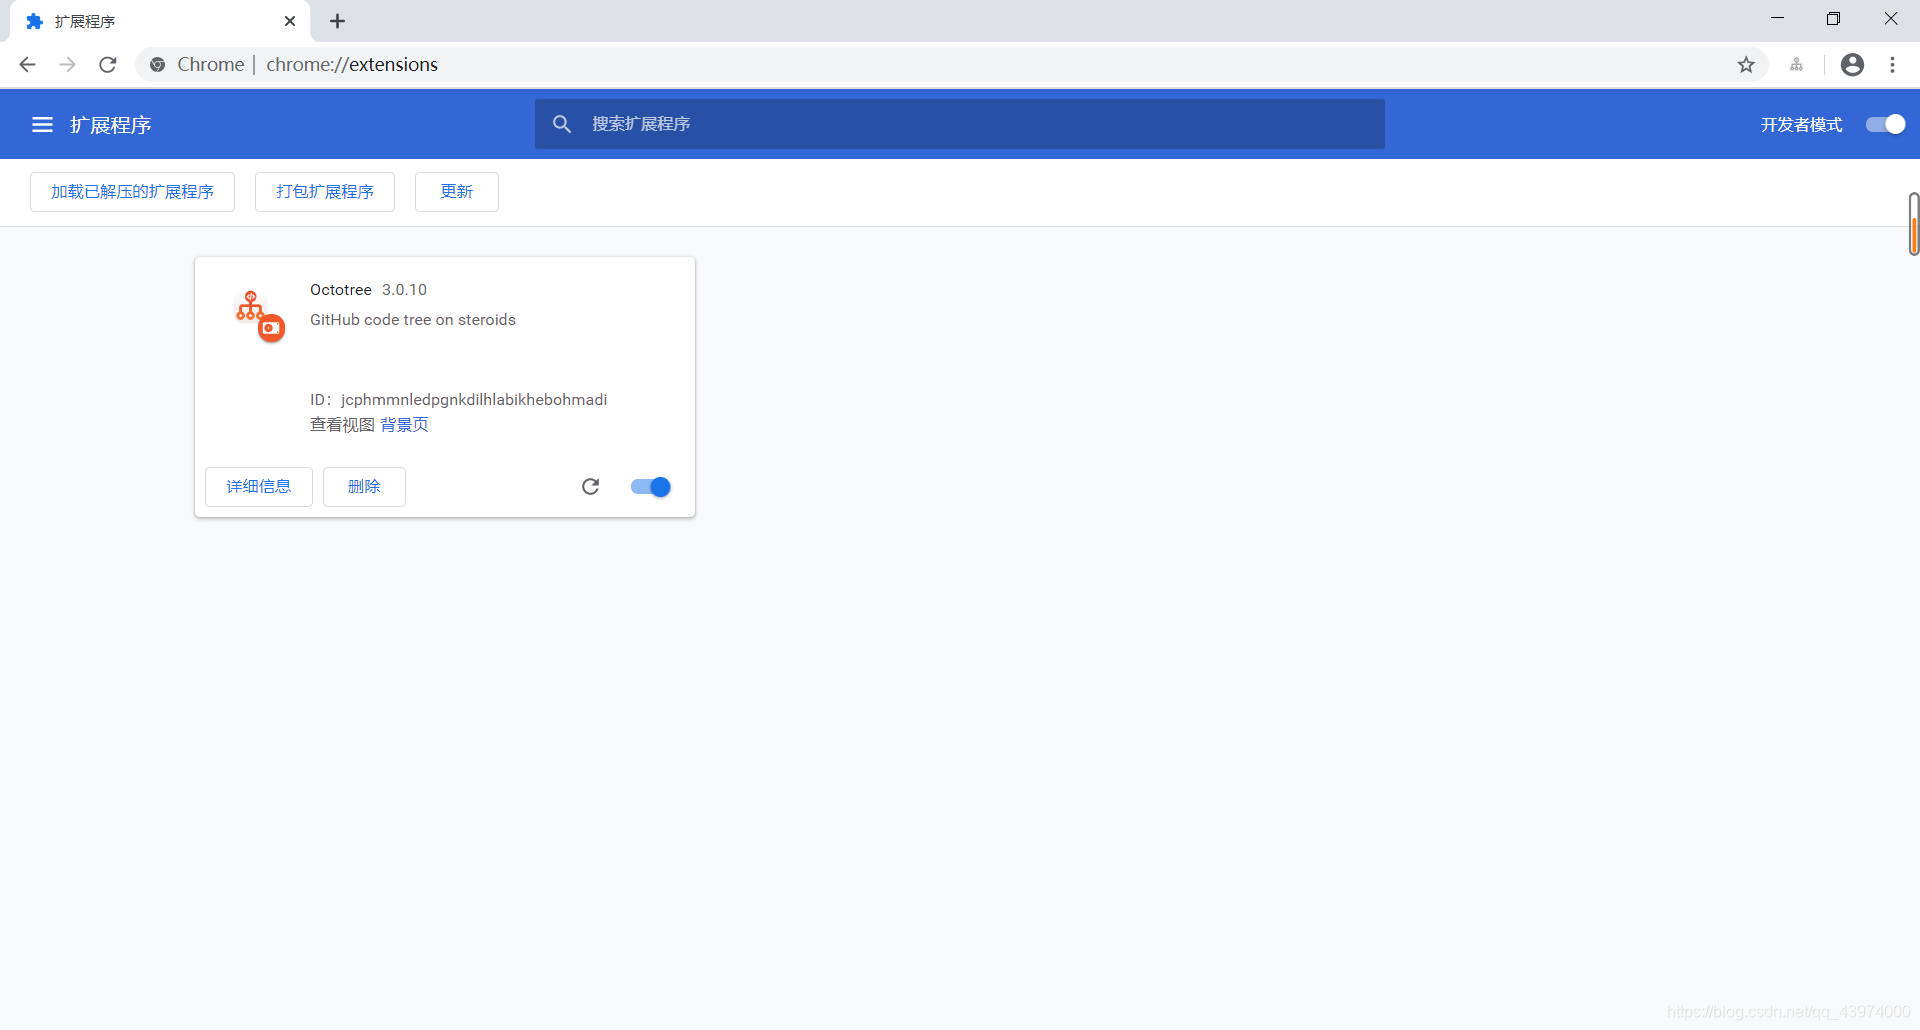The height and width of the screenshot is (1030, 1920).
Task: Toggle 开发者模式 developer mode switch
Action: [x=1885, y=124]
